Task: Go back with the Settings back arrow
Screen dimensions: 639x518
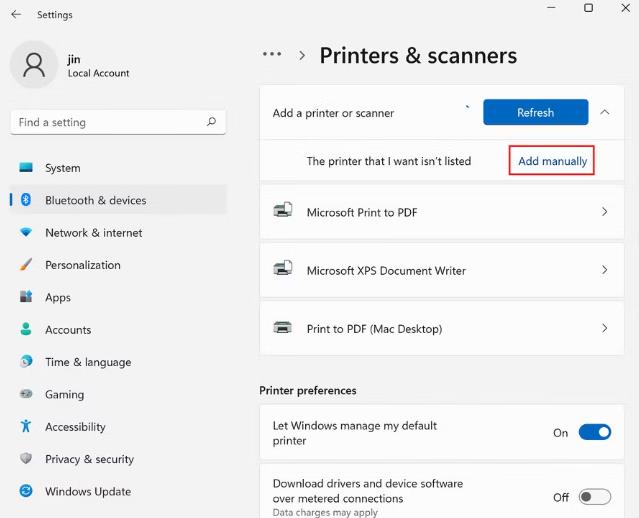Action: tap(16, 15)
